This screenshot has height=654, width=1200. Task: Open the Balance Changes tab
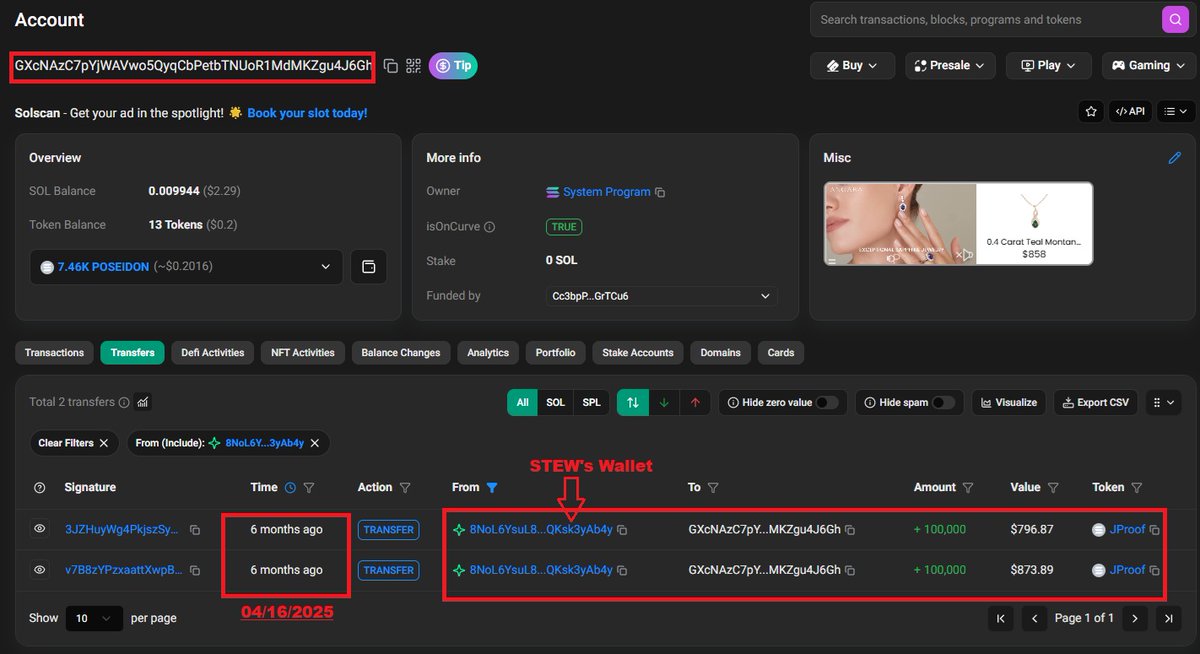tap(400, 353)
